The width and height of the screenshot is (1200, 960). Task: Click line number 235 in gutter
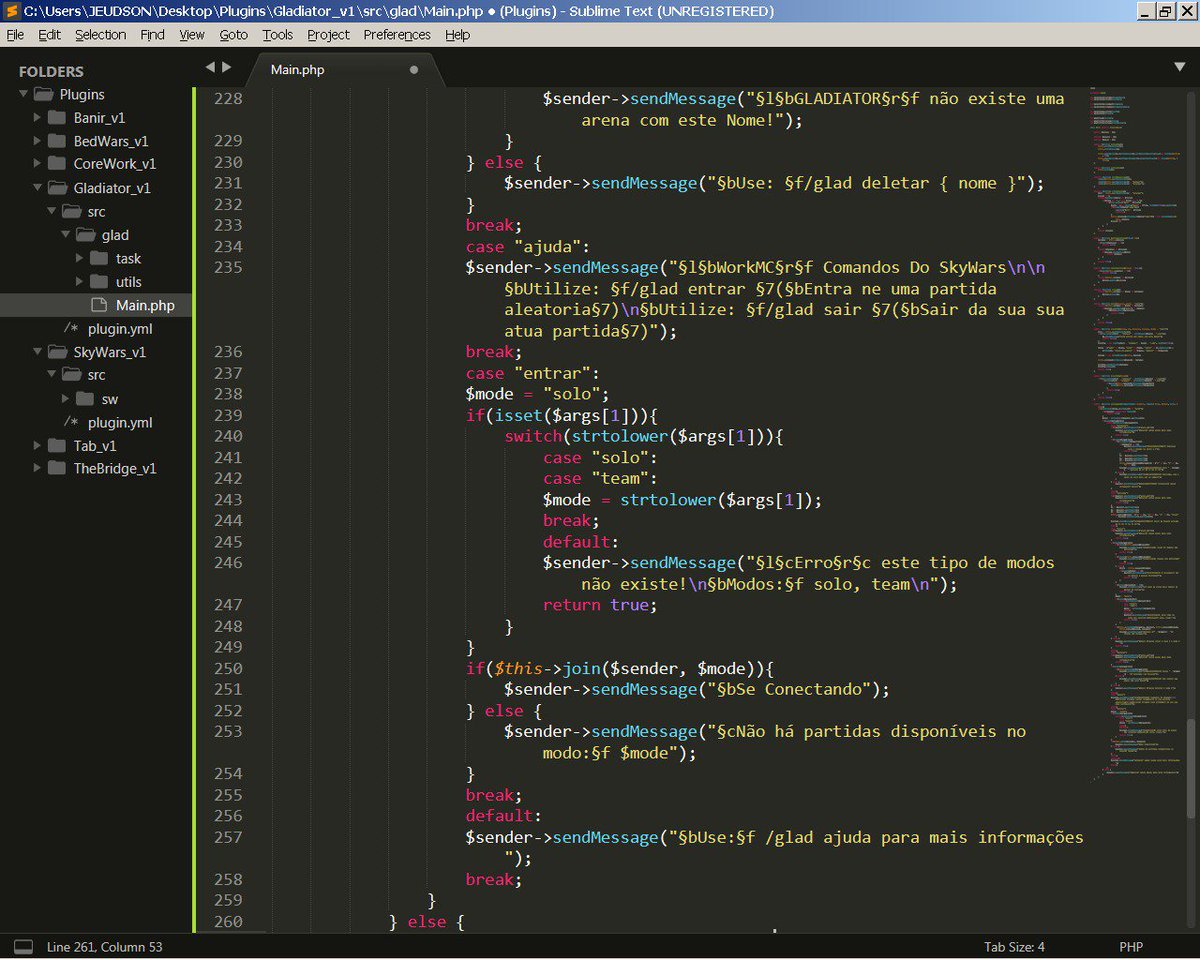228,267
